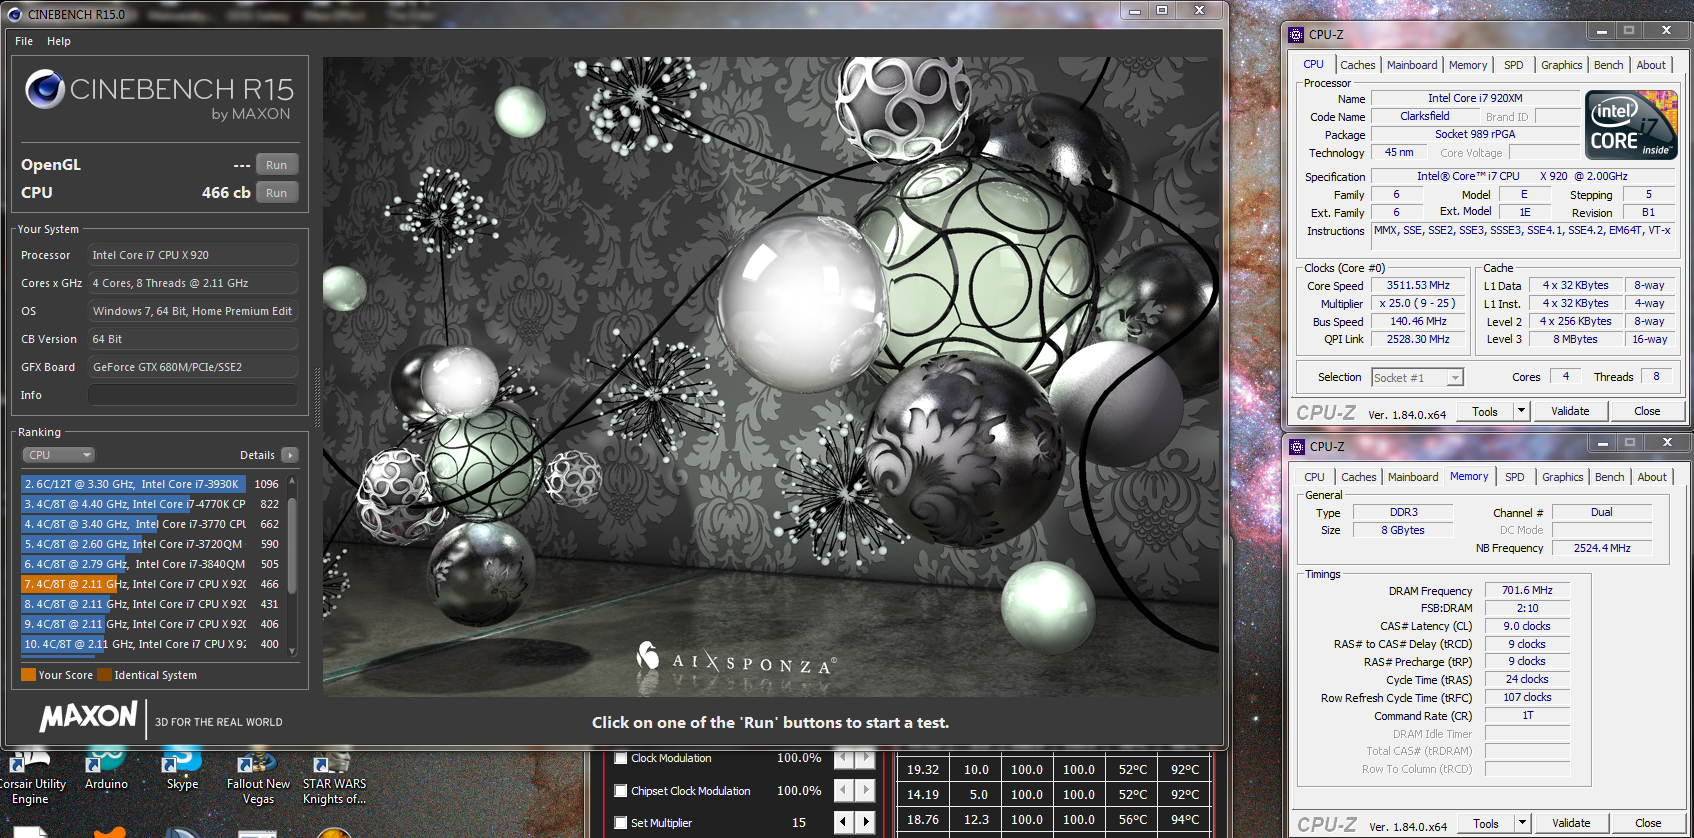Select the Intel Core i7-3930K ranking row
This screenshot has height=838, width=1694.
coord(152,484)
